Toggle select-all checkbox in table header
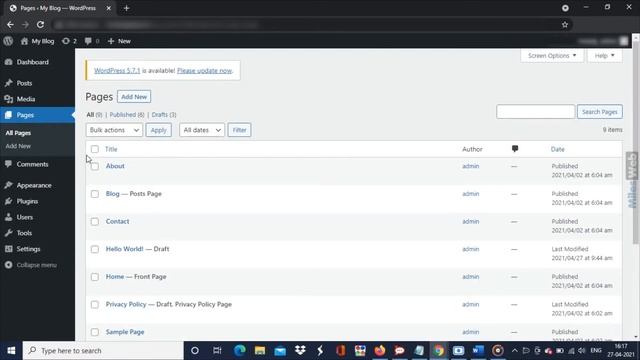The image size is (640, 360). (95, 149)
